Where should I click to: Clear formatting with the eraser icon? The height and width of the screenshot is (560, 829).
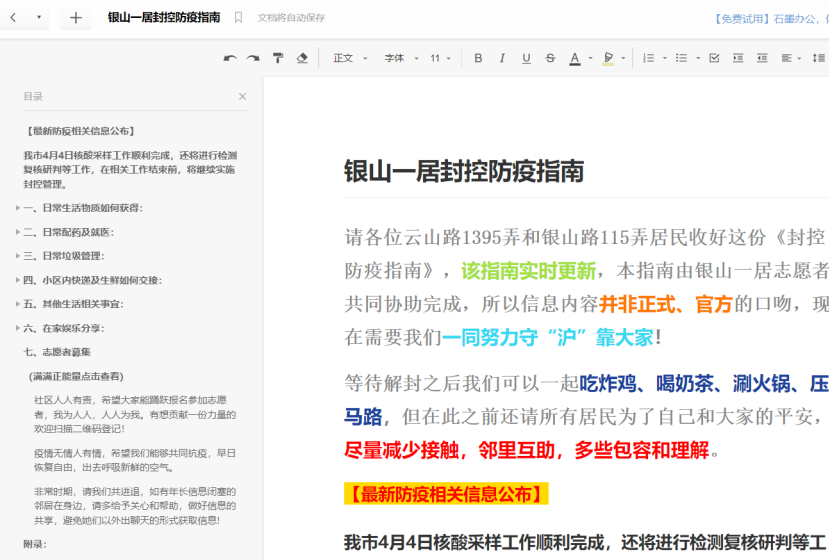coord(302,58)
